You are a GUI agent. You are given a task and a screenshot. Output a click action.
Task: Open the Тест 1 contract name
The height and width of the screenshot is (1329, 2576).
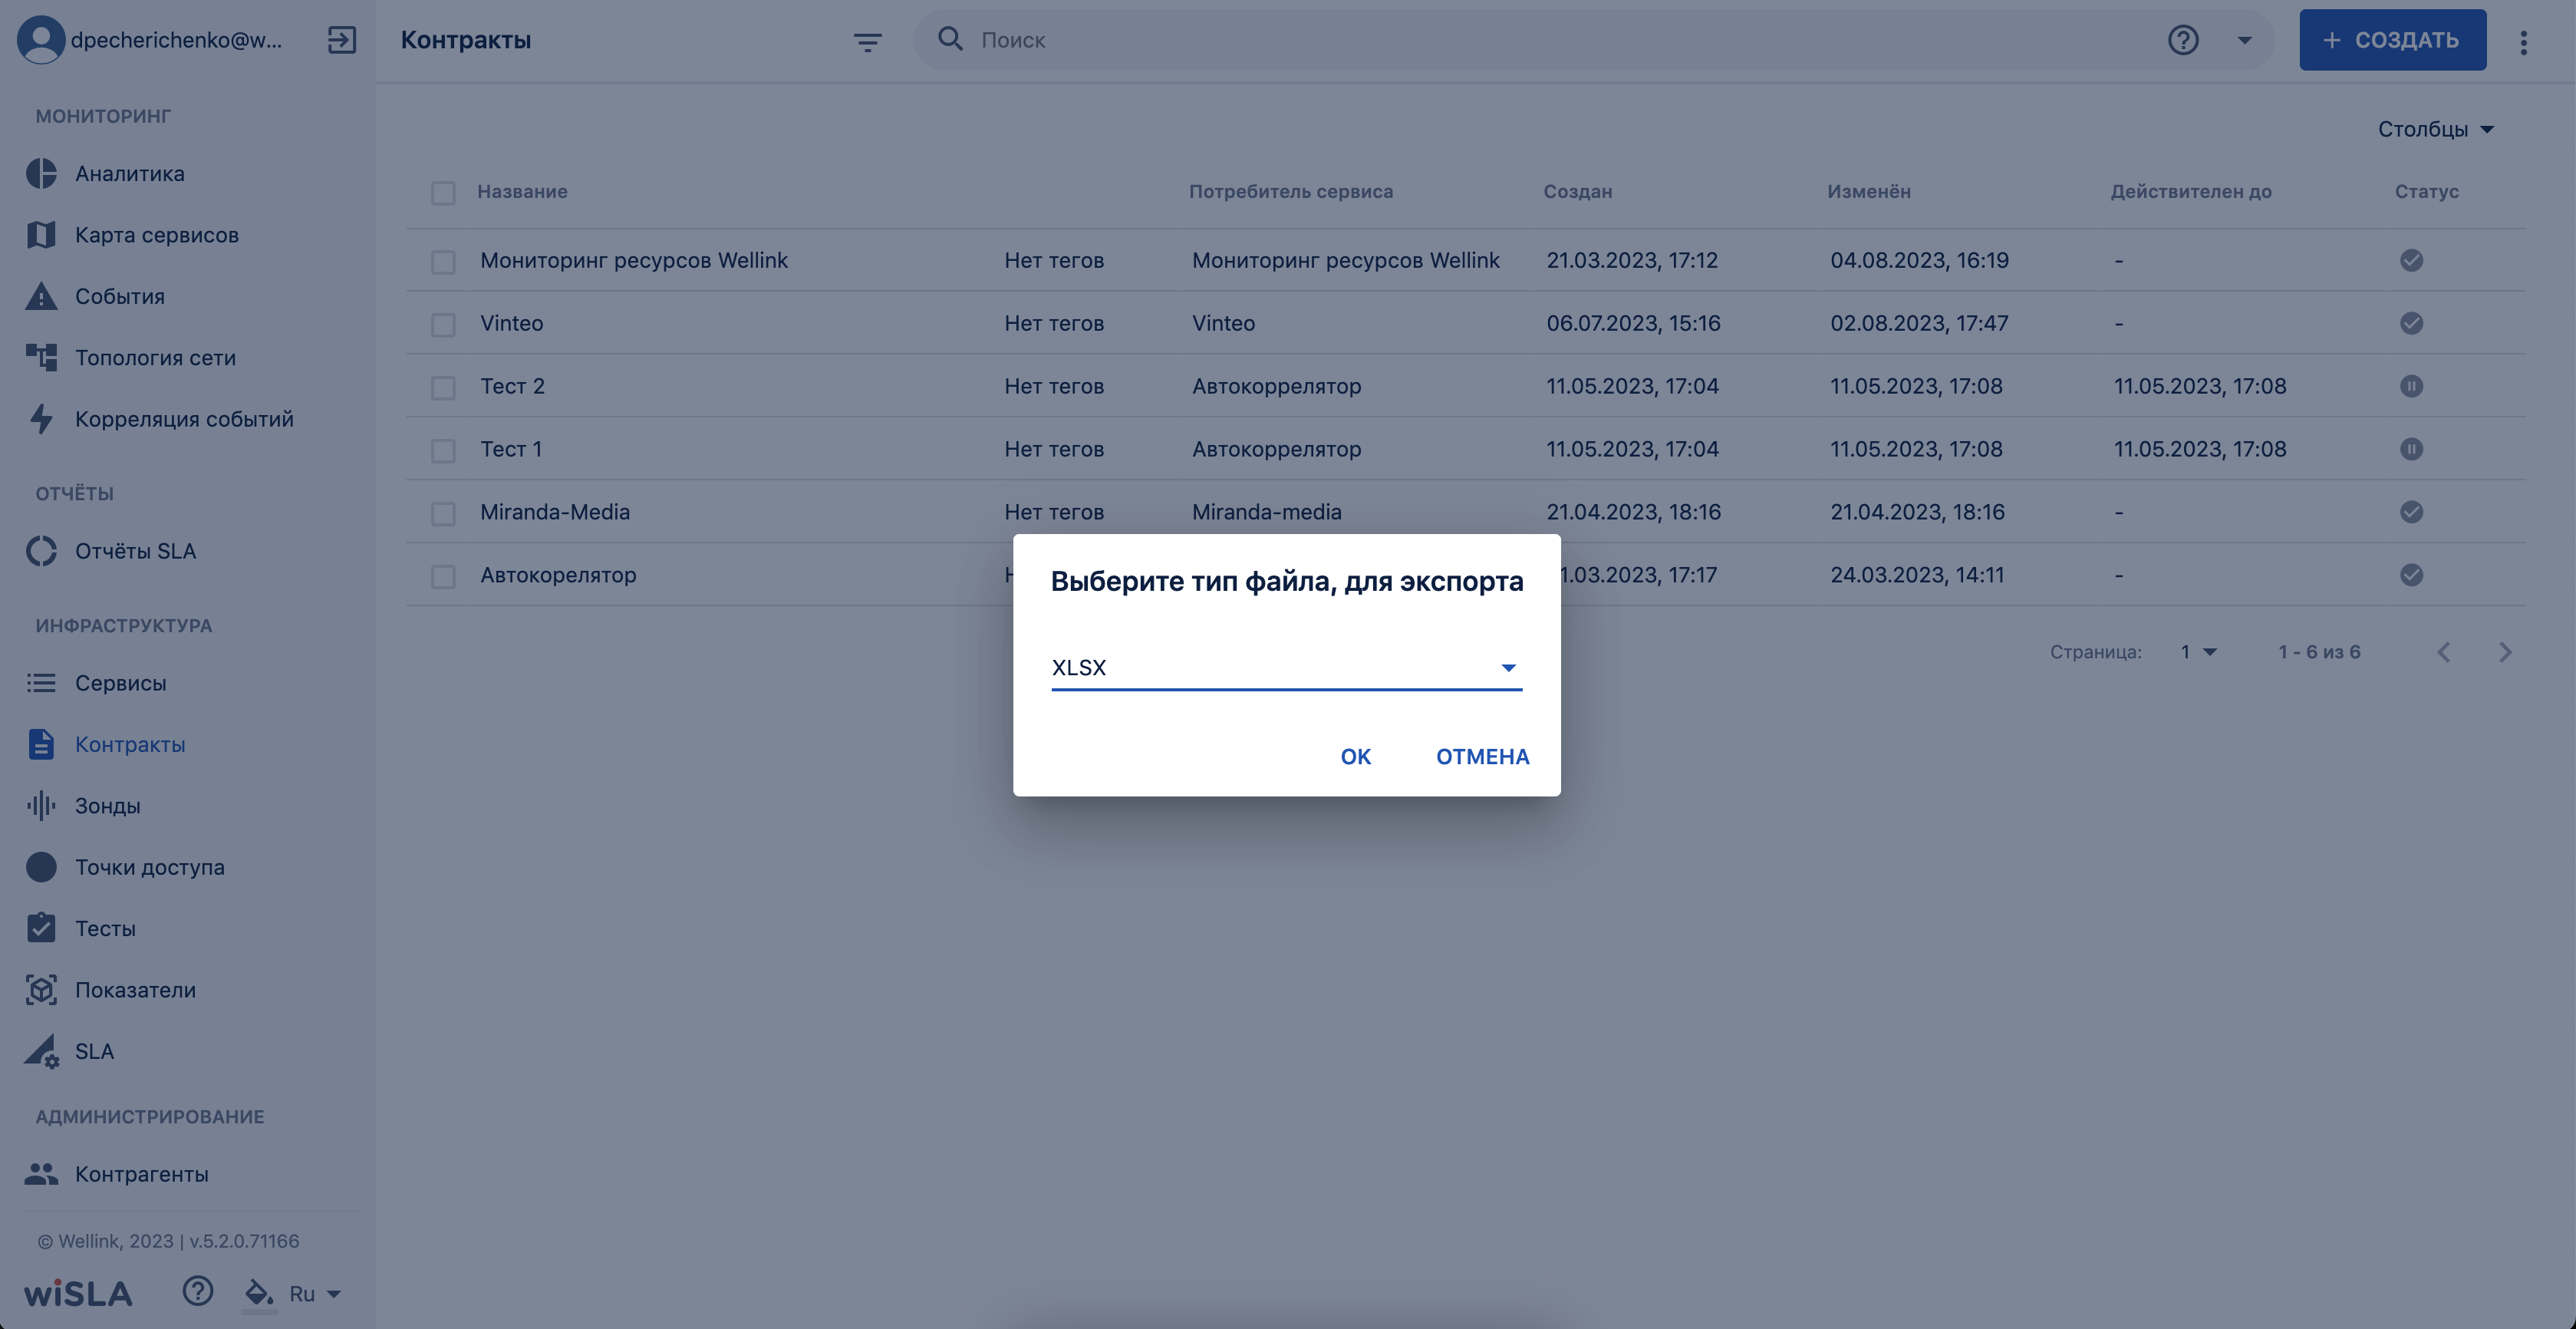[x=511, y=449]
